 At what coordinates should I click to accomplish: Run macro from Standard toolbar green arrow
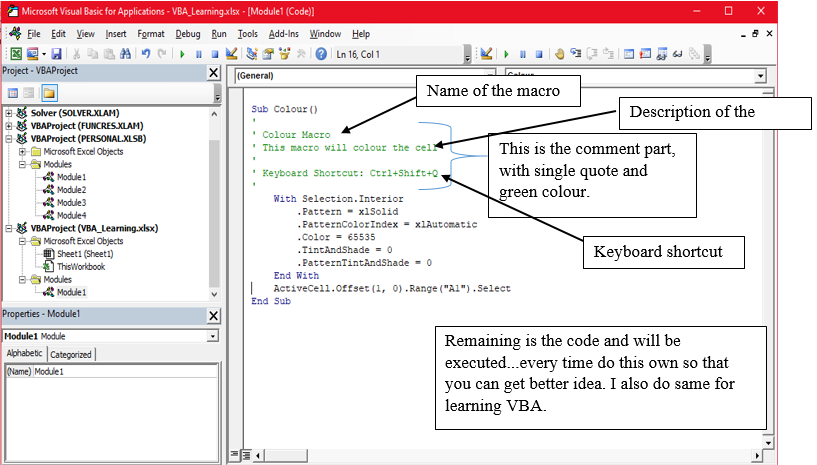182,54
